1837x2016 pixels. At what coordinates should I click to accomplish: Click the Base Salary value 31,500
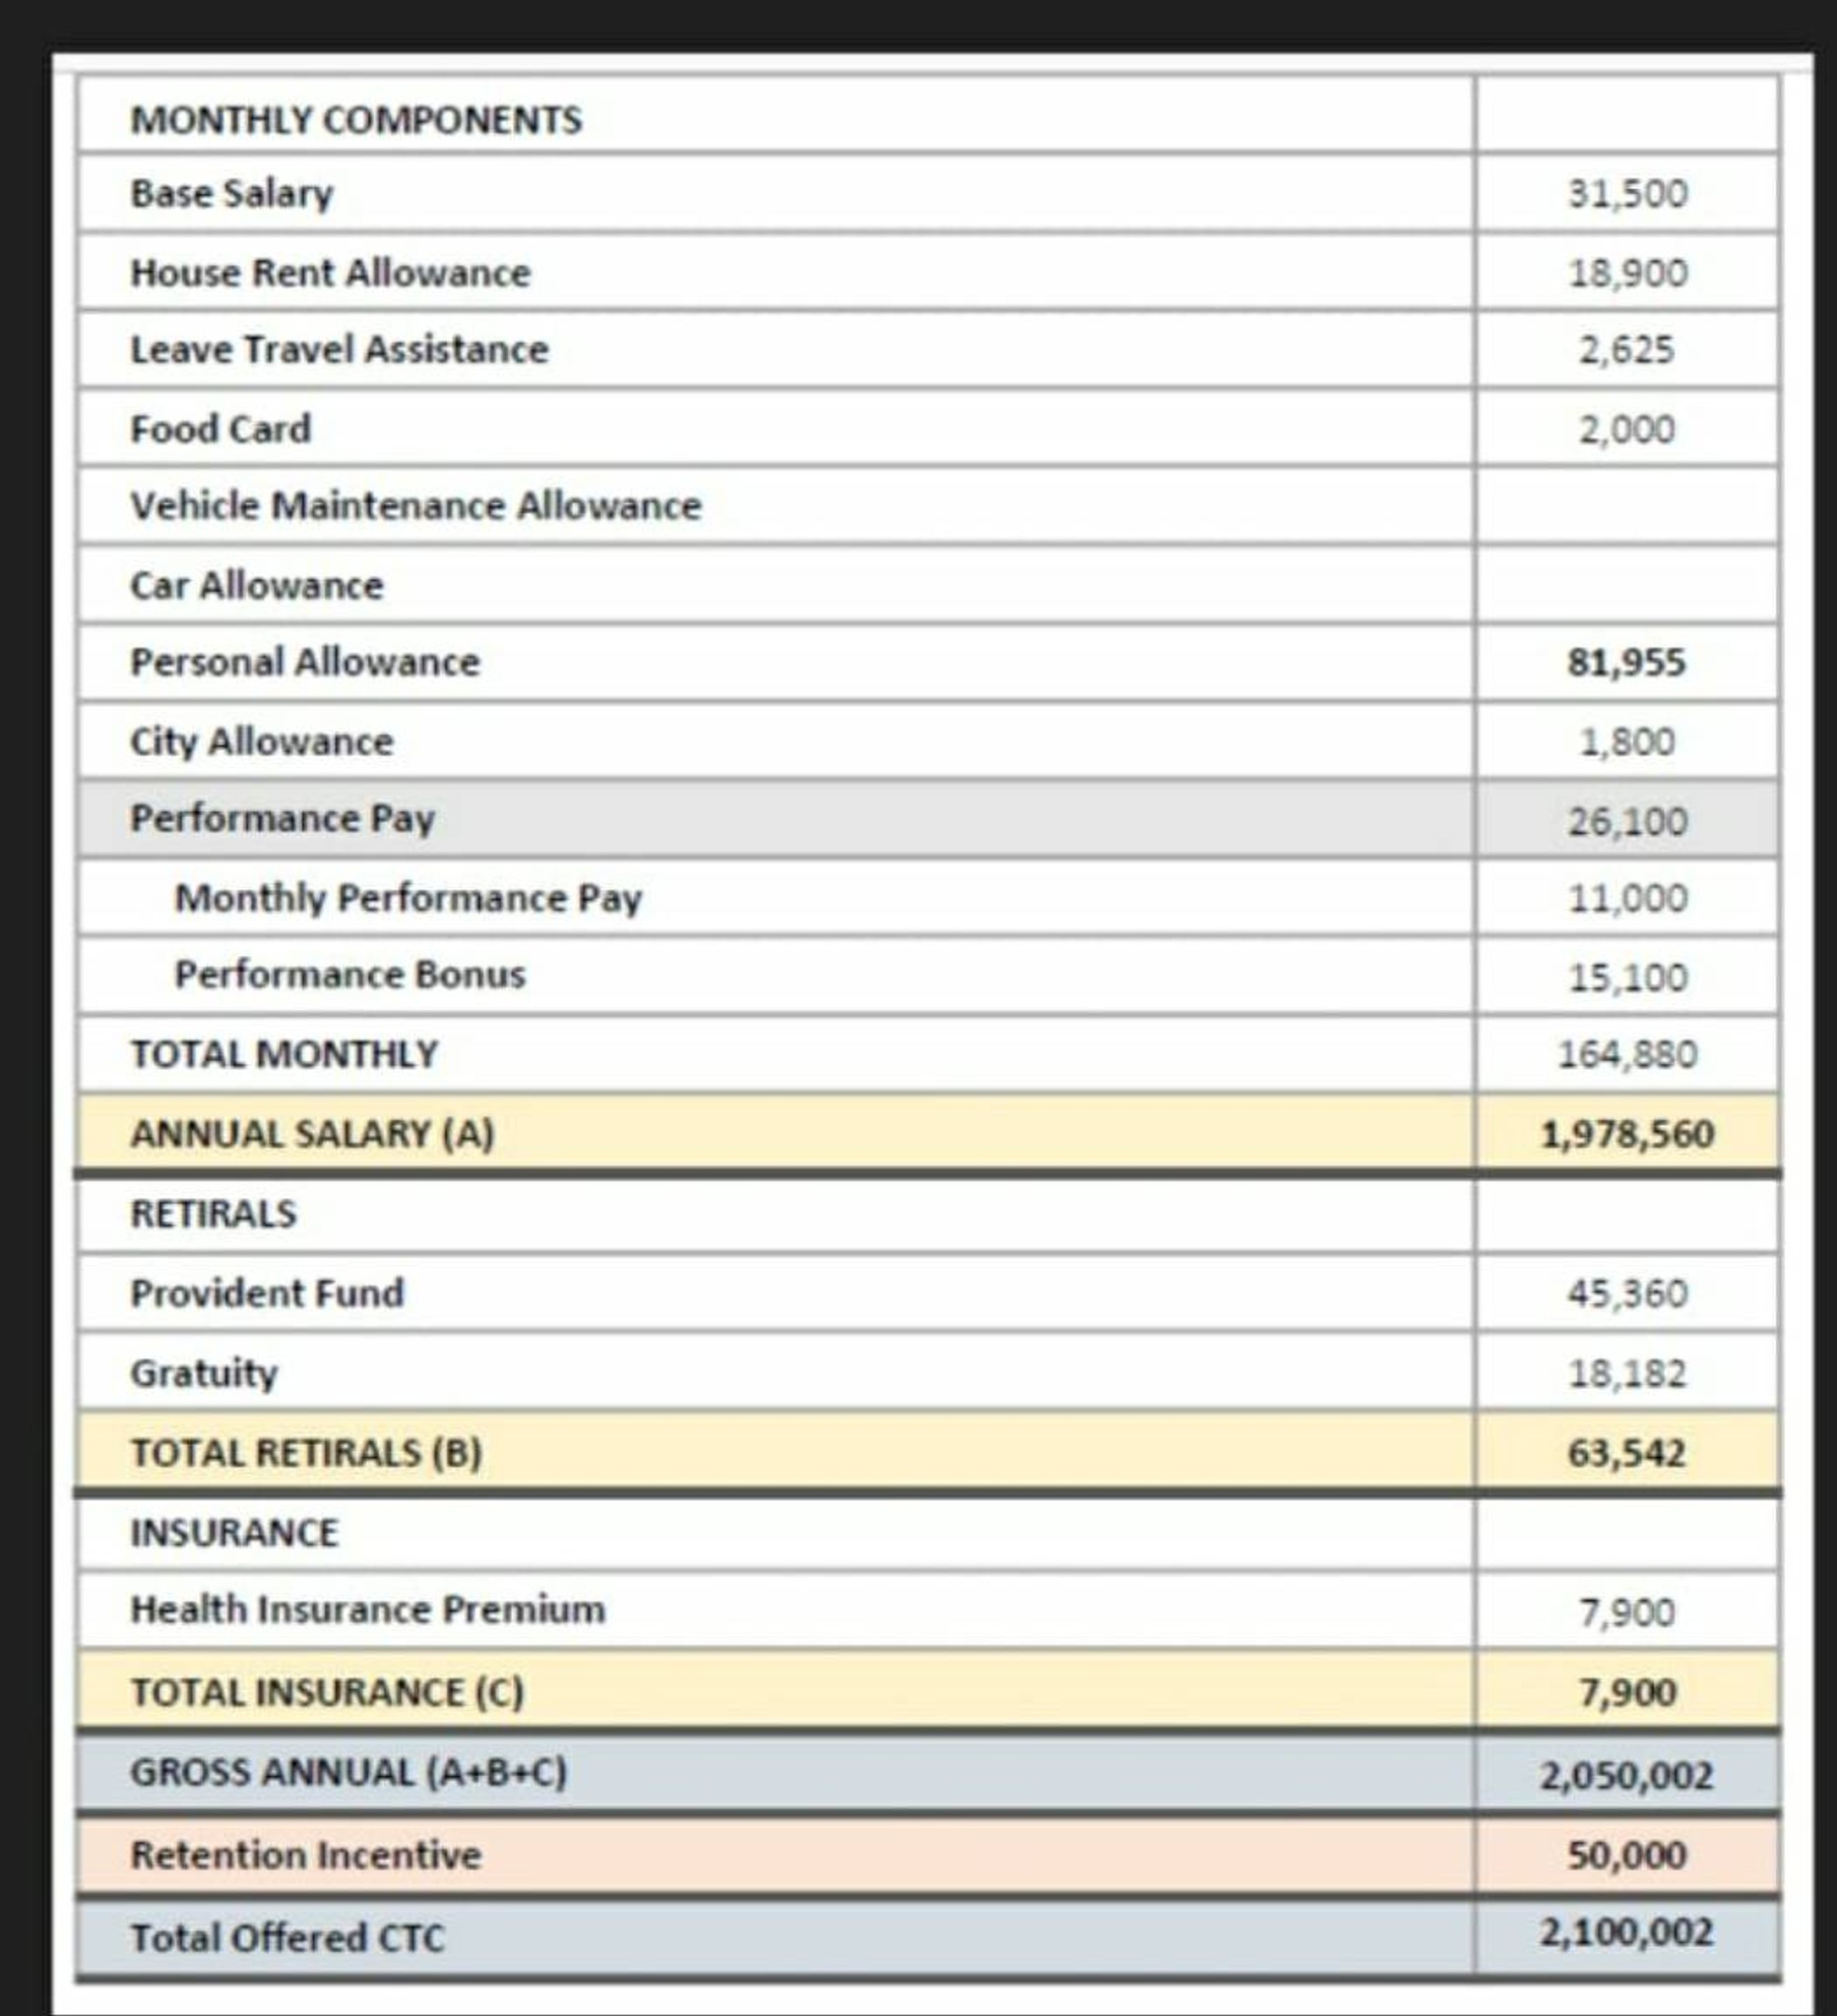tap(1627, 193)
